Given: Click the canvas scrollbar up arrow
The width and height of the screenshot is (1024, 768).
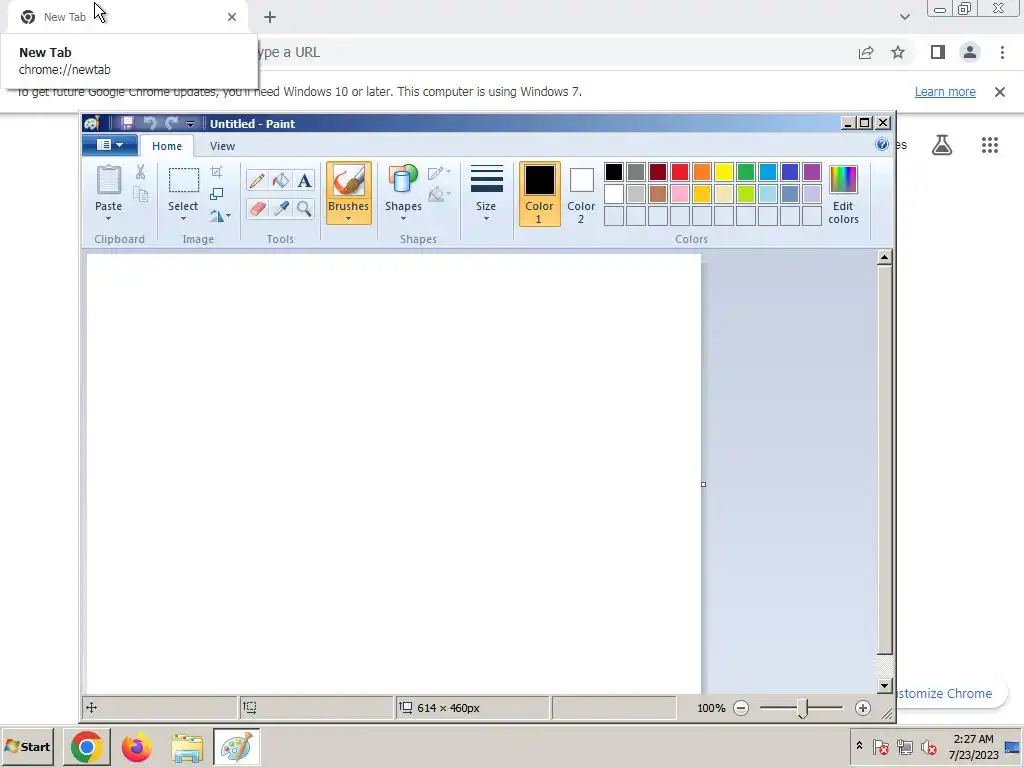Looking at the screenshot, I should pos(885,257).
